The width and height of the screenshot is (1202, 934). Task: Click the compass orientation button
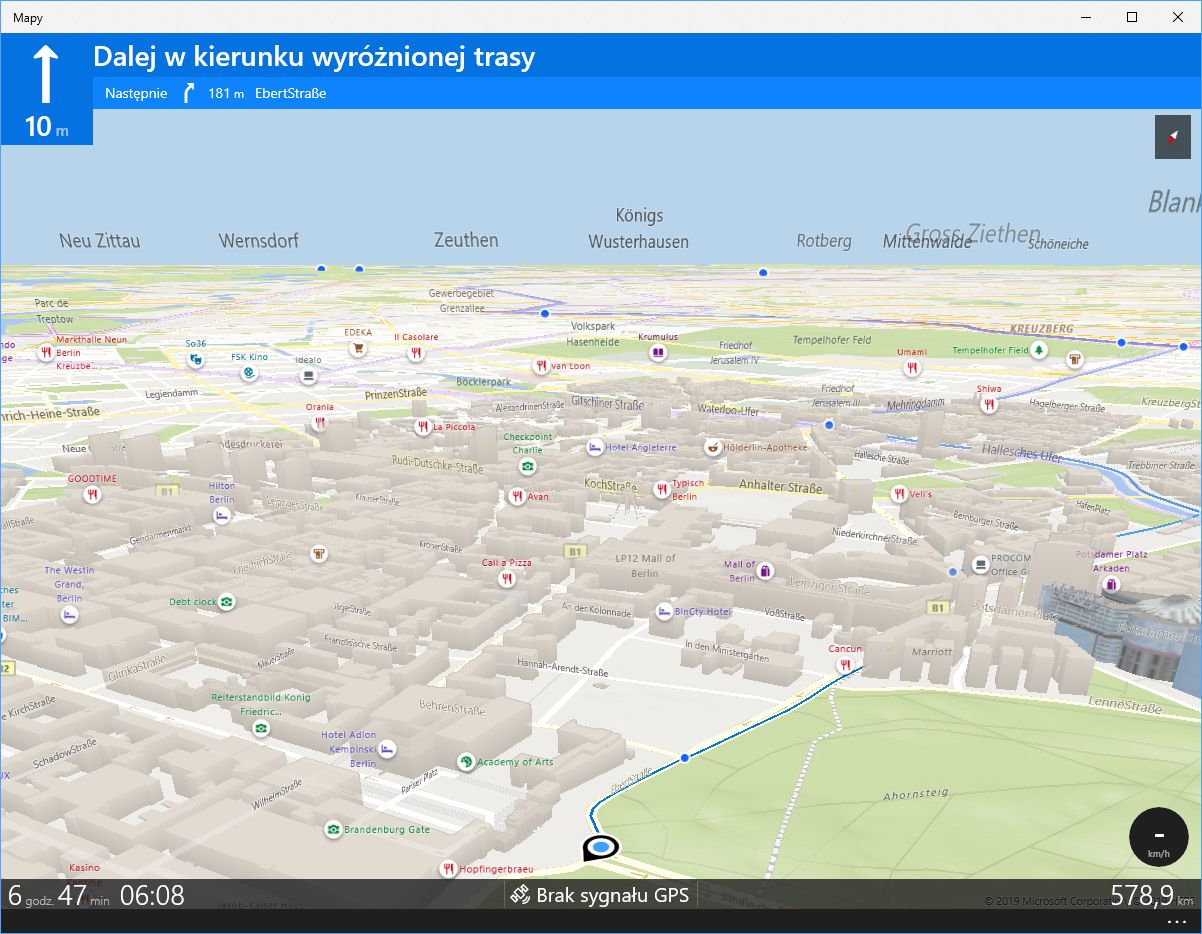1173,136
